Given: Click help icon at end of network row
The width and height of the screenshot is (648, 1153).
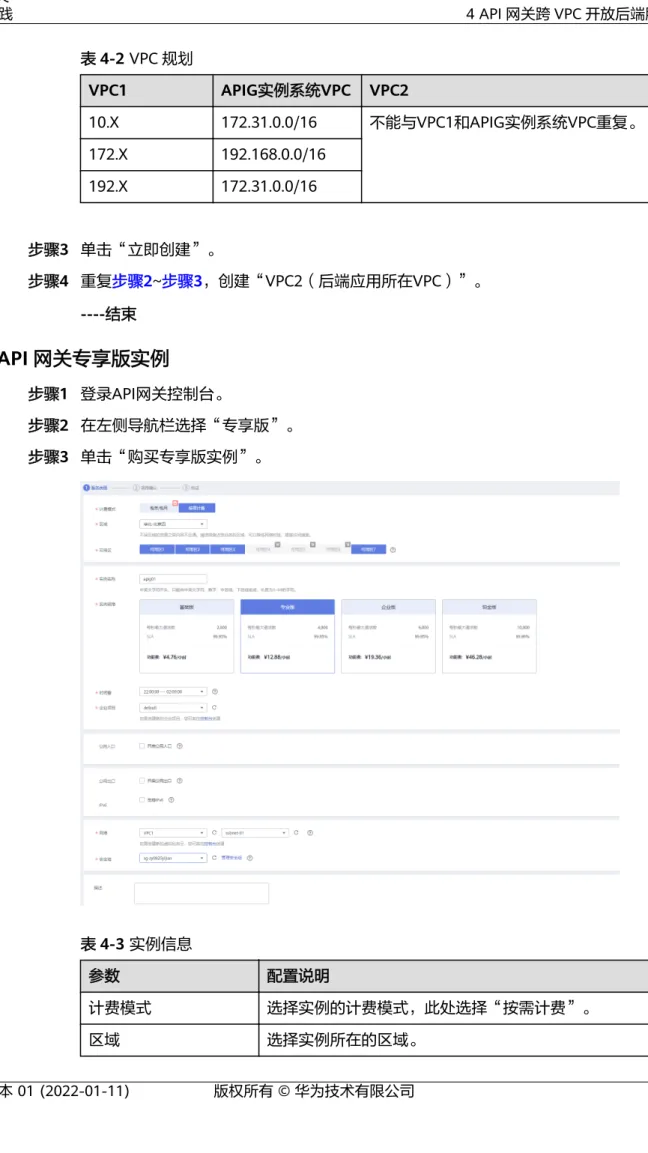Looking at the screenshot, I should (310, 832).
